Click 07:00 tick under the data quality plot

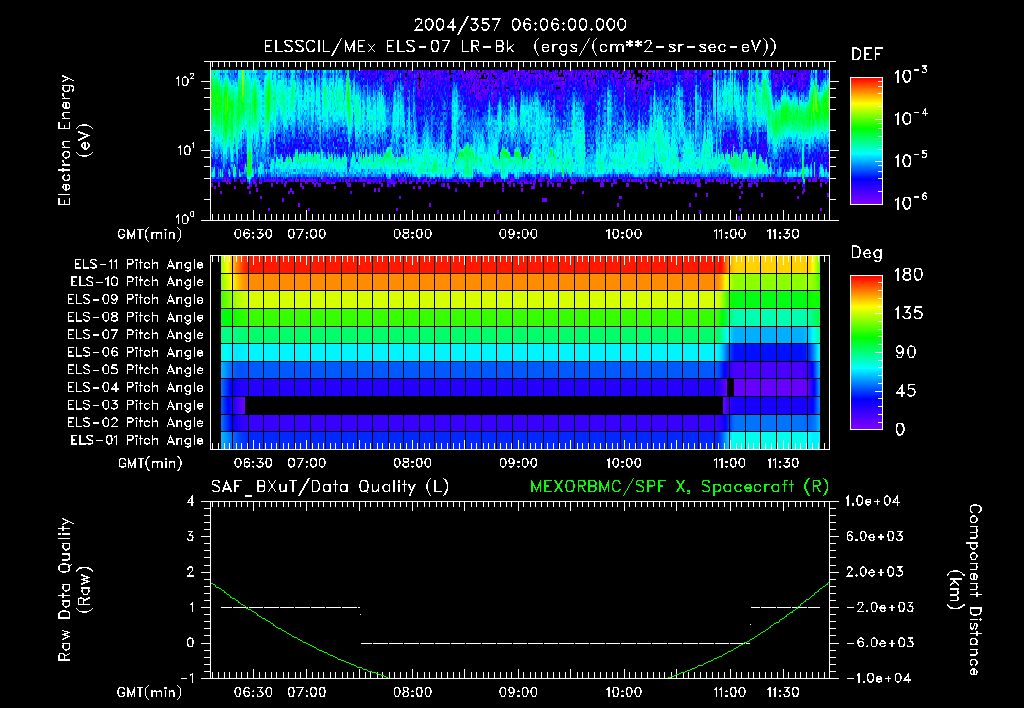[306, 692]
